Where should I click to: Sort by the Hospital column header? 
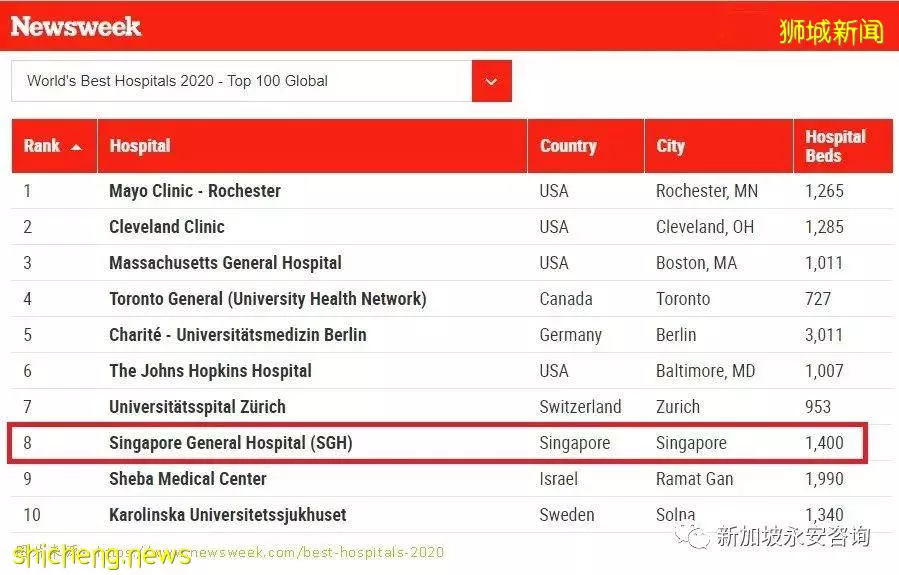tap(312, 146)
